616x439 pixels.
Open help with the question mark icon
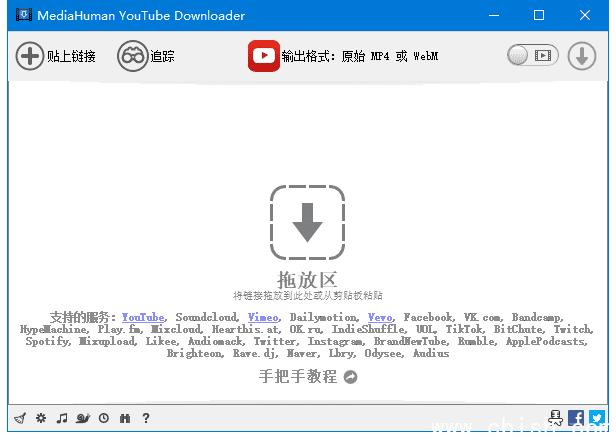click(x=146, y=418)
